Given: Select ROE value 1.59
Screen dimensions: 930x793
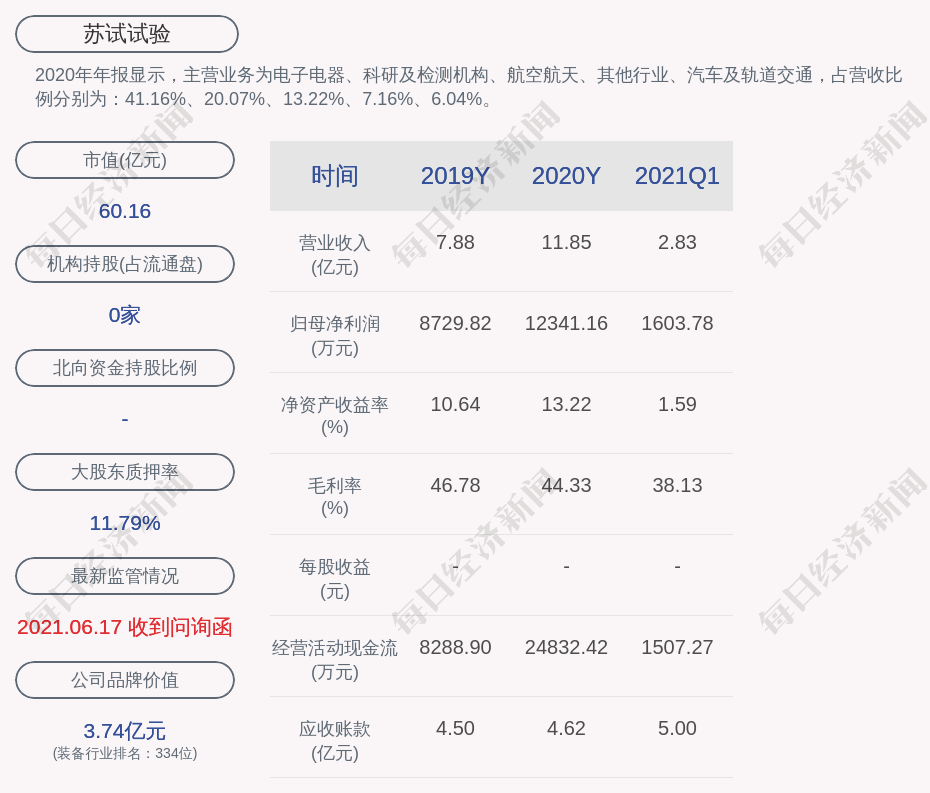Looking at the screenshot, I should tap(677, 404).
